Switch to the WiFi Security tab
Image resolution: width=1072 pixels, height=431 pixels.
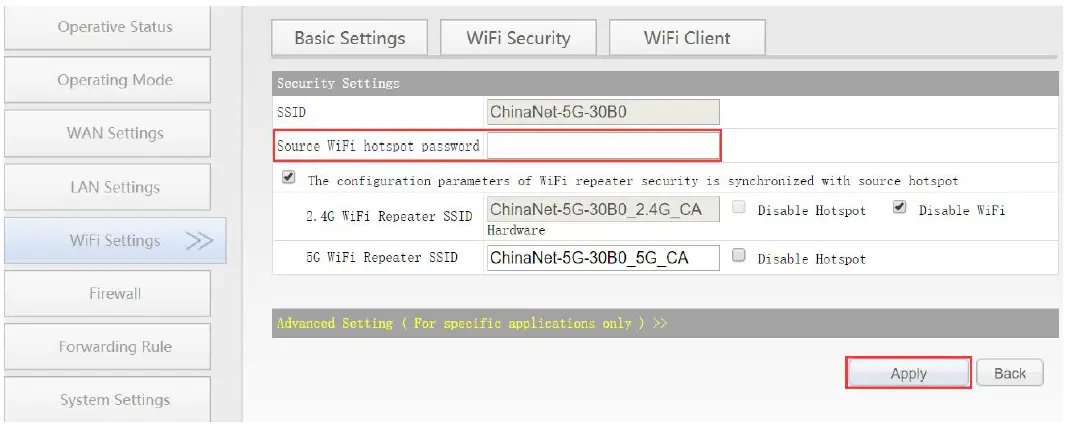pos(518,38)
